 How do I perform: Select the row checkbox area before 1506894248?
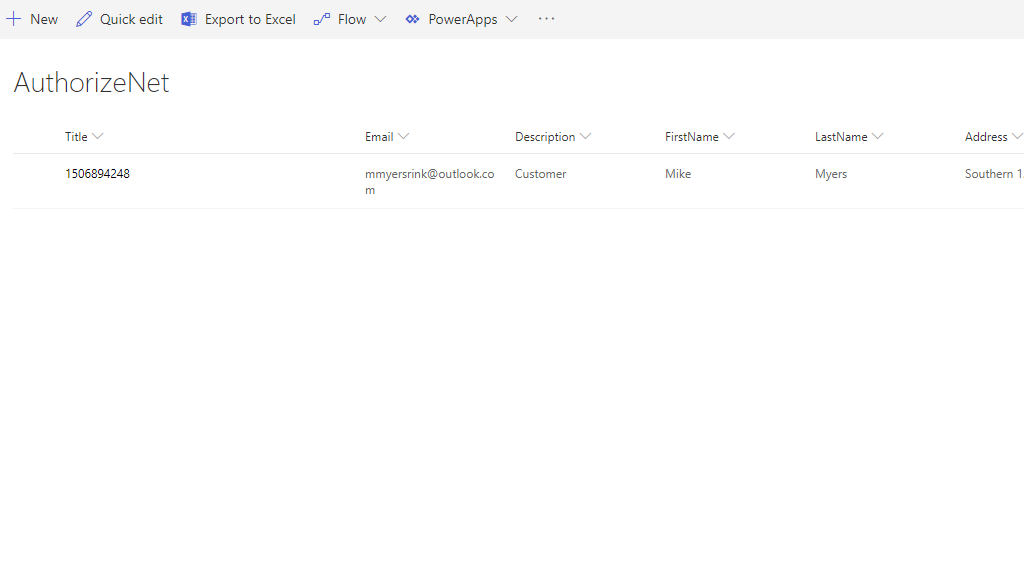35,180
